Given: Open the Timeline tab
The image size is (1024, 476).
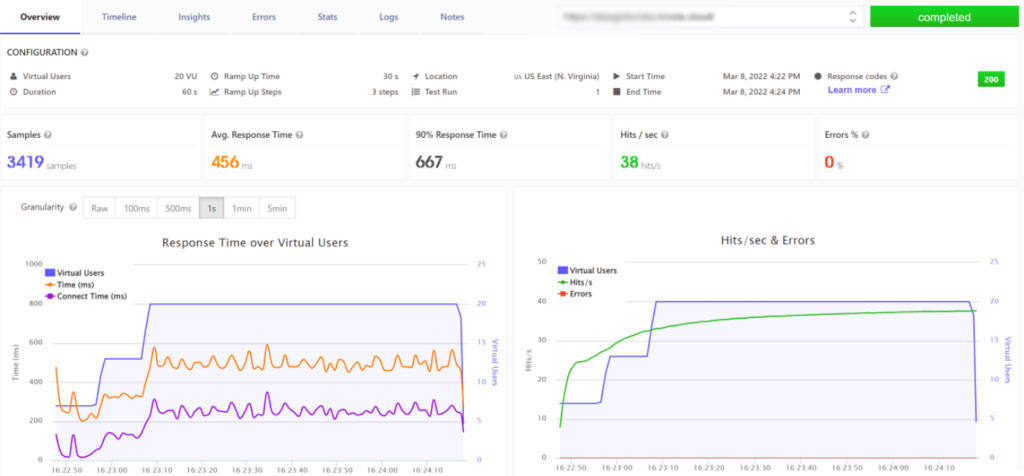Looking at the screenshot, I should 119,17.
